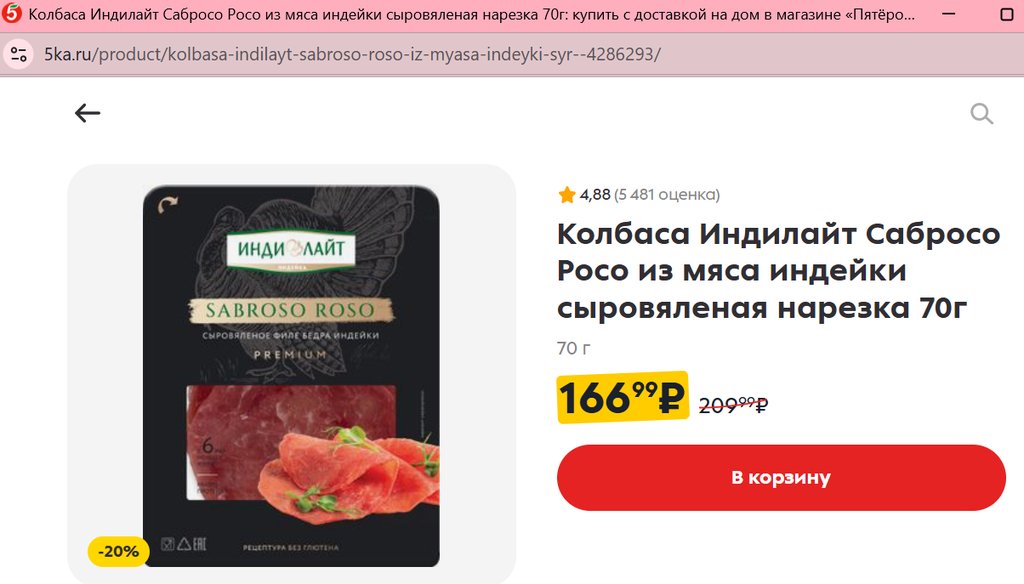Viewport: 1024px width, 584px height.
Task: Click the crossed-out 209.99 ₽ old price
Action: click(733, 406)
